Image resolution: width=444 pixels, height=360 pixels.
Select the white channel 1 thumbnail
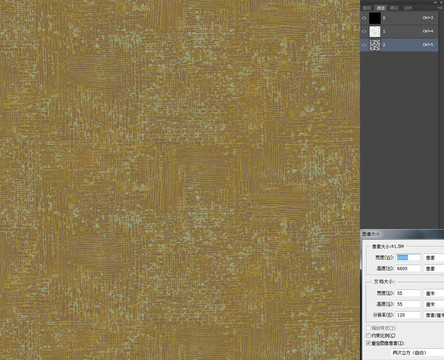[x=375, y=31]
